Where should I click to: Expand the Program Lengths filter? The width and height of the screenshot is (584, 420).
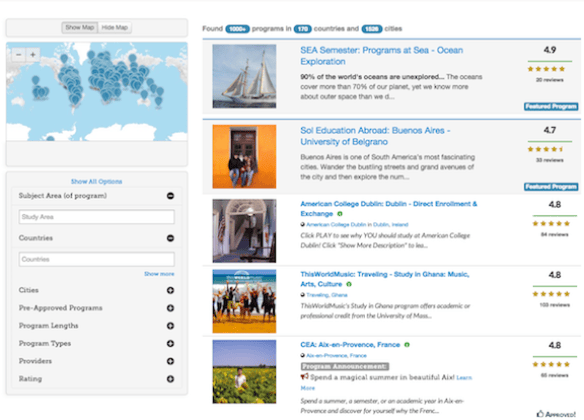pyautogui.click(x=170, y=326)
